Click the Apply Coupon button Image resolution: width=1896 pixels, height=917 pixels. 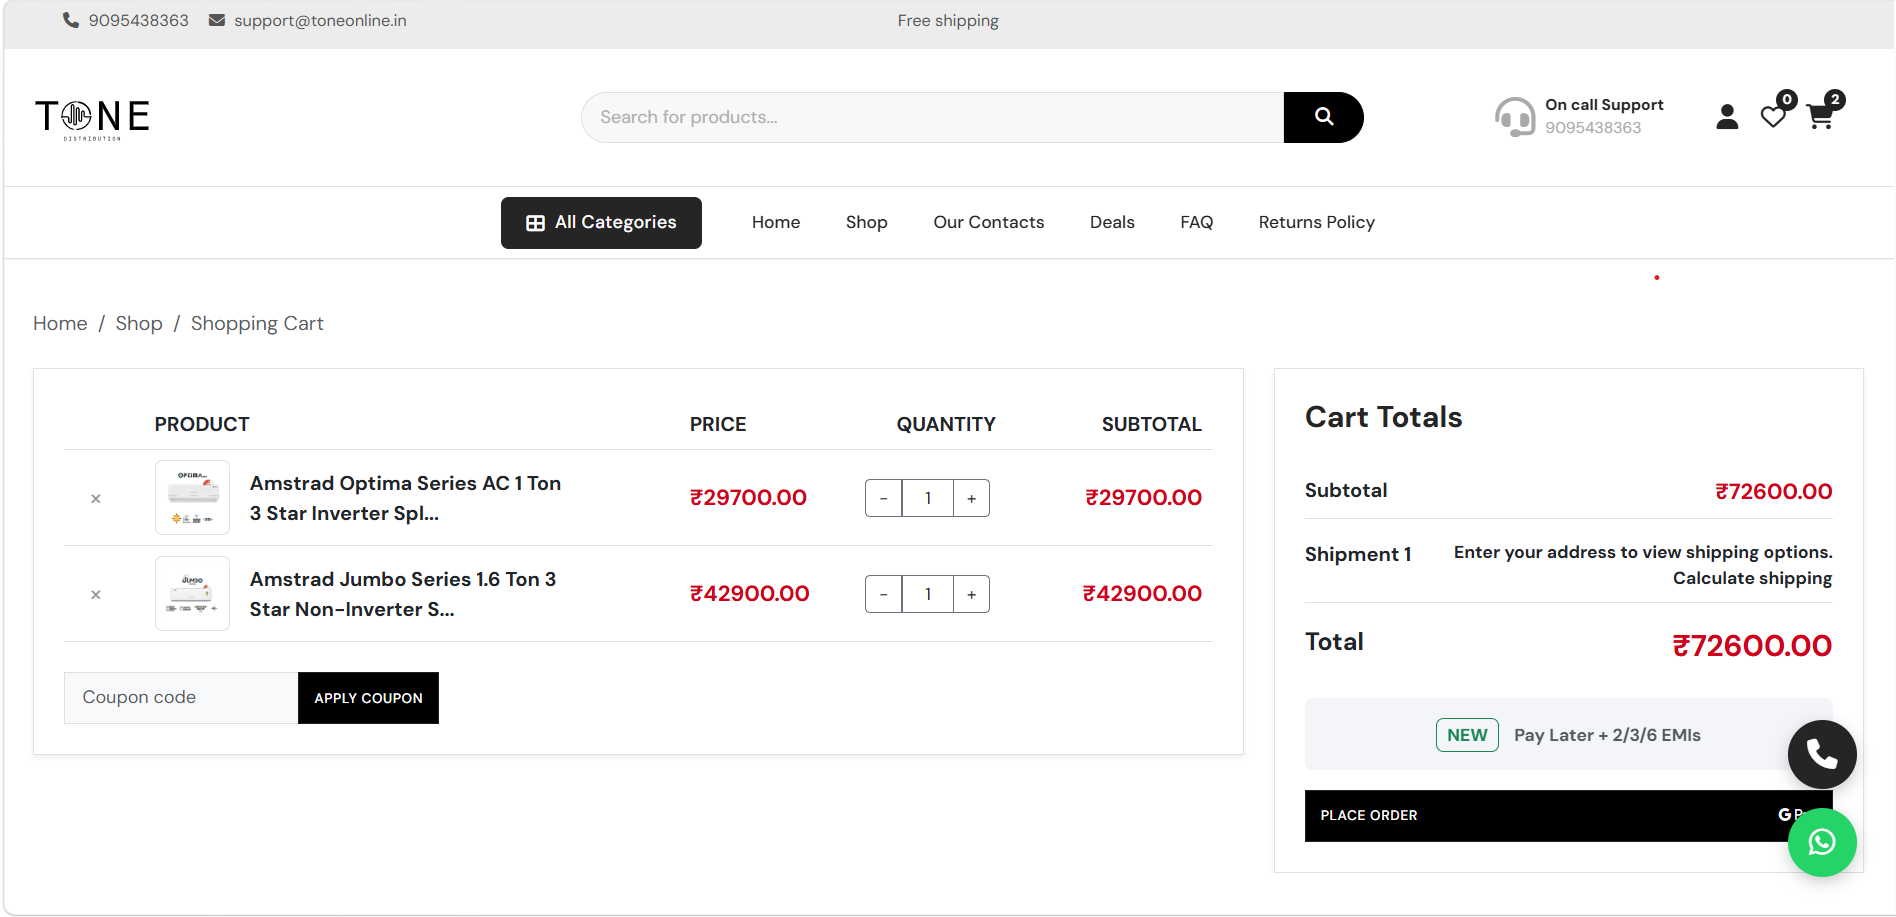tap(368, 698)
